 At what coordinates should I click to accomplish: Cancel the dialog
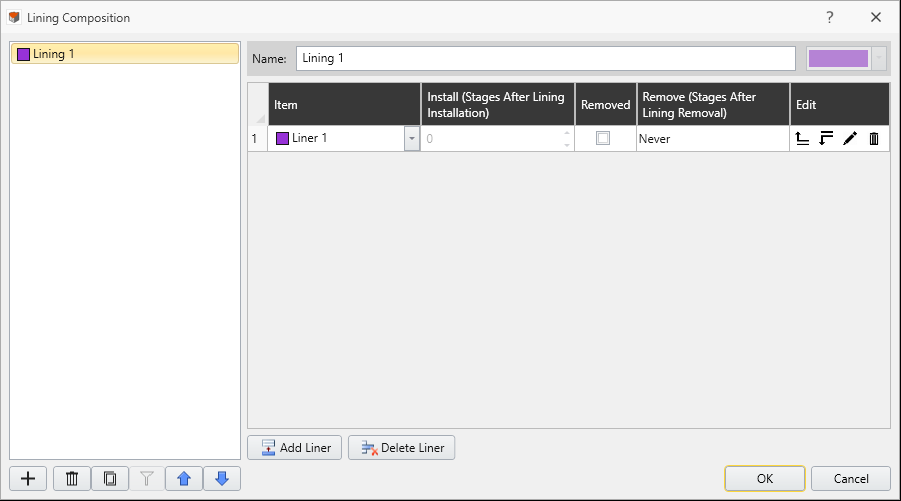[851, 479]
